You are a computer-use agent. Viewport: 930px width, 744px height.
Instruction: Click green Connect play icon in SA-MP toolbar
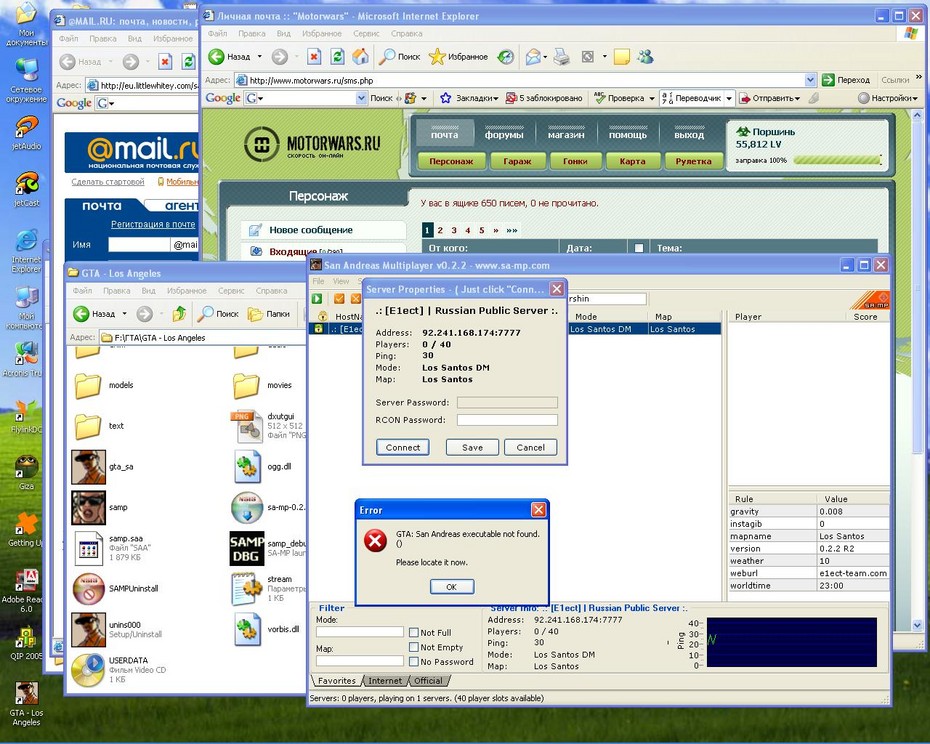point(317,298)
